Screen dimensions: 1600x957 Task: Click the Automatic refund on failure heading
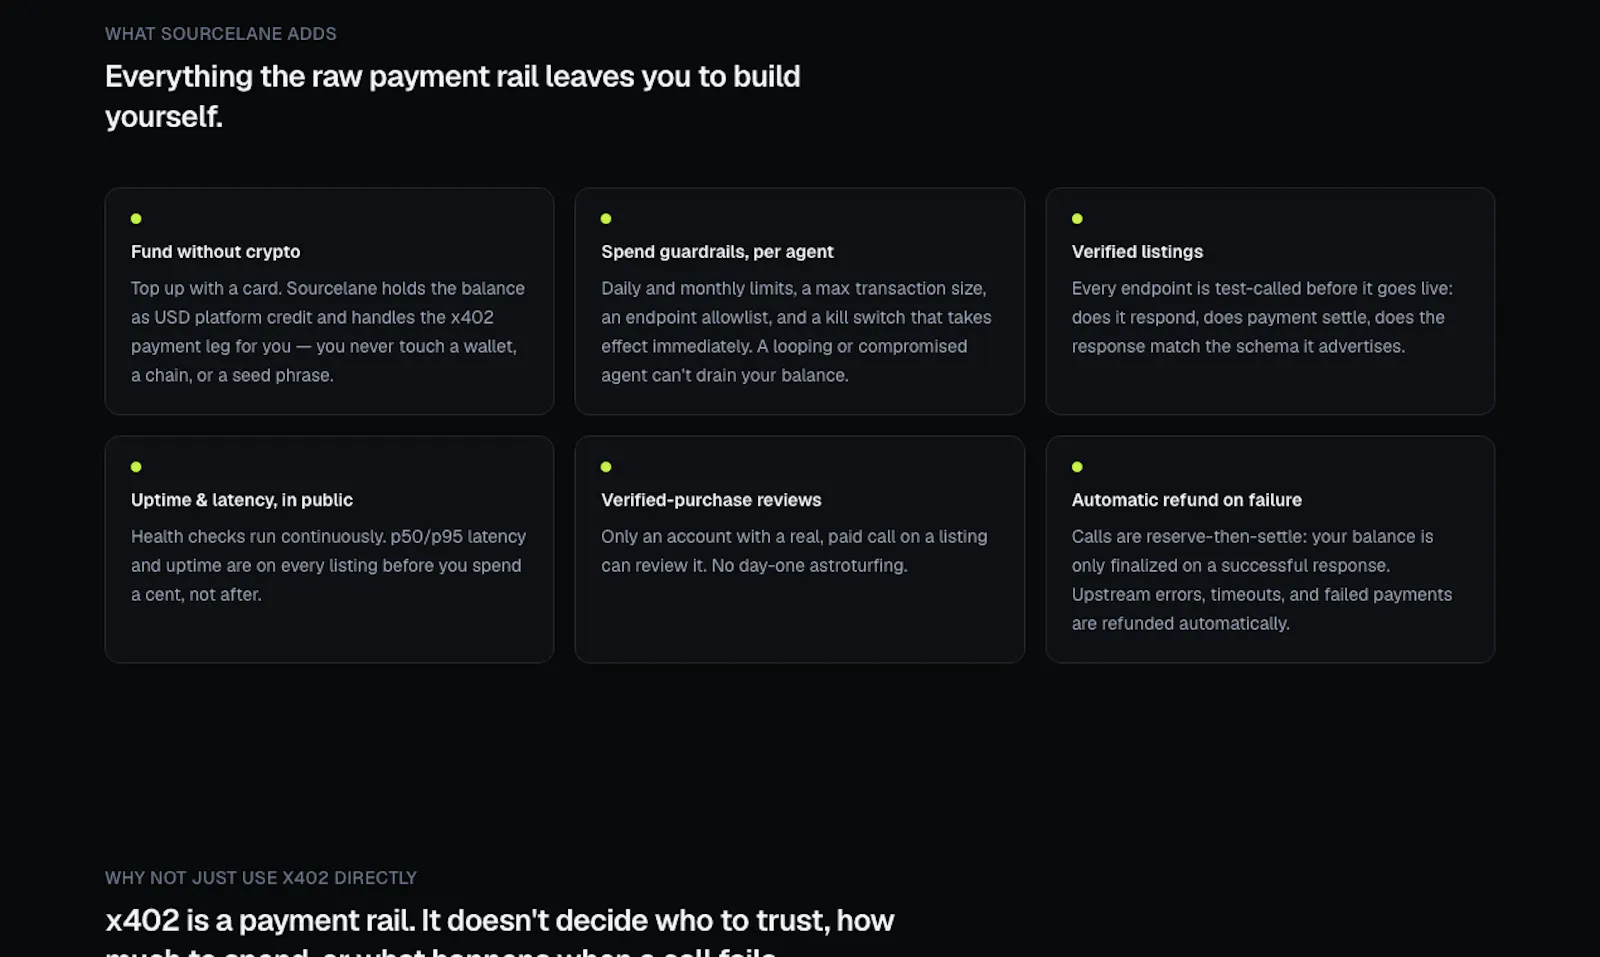tap(1187, 500)
